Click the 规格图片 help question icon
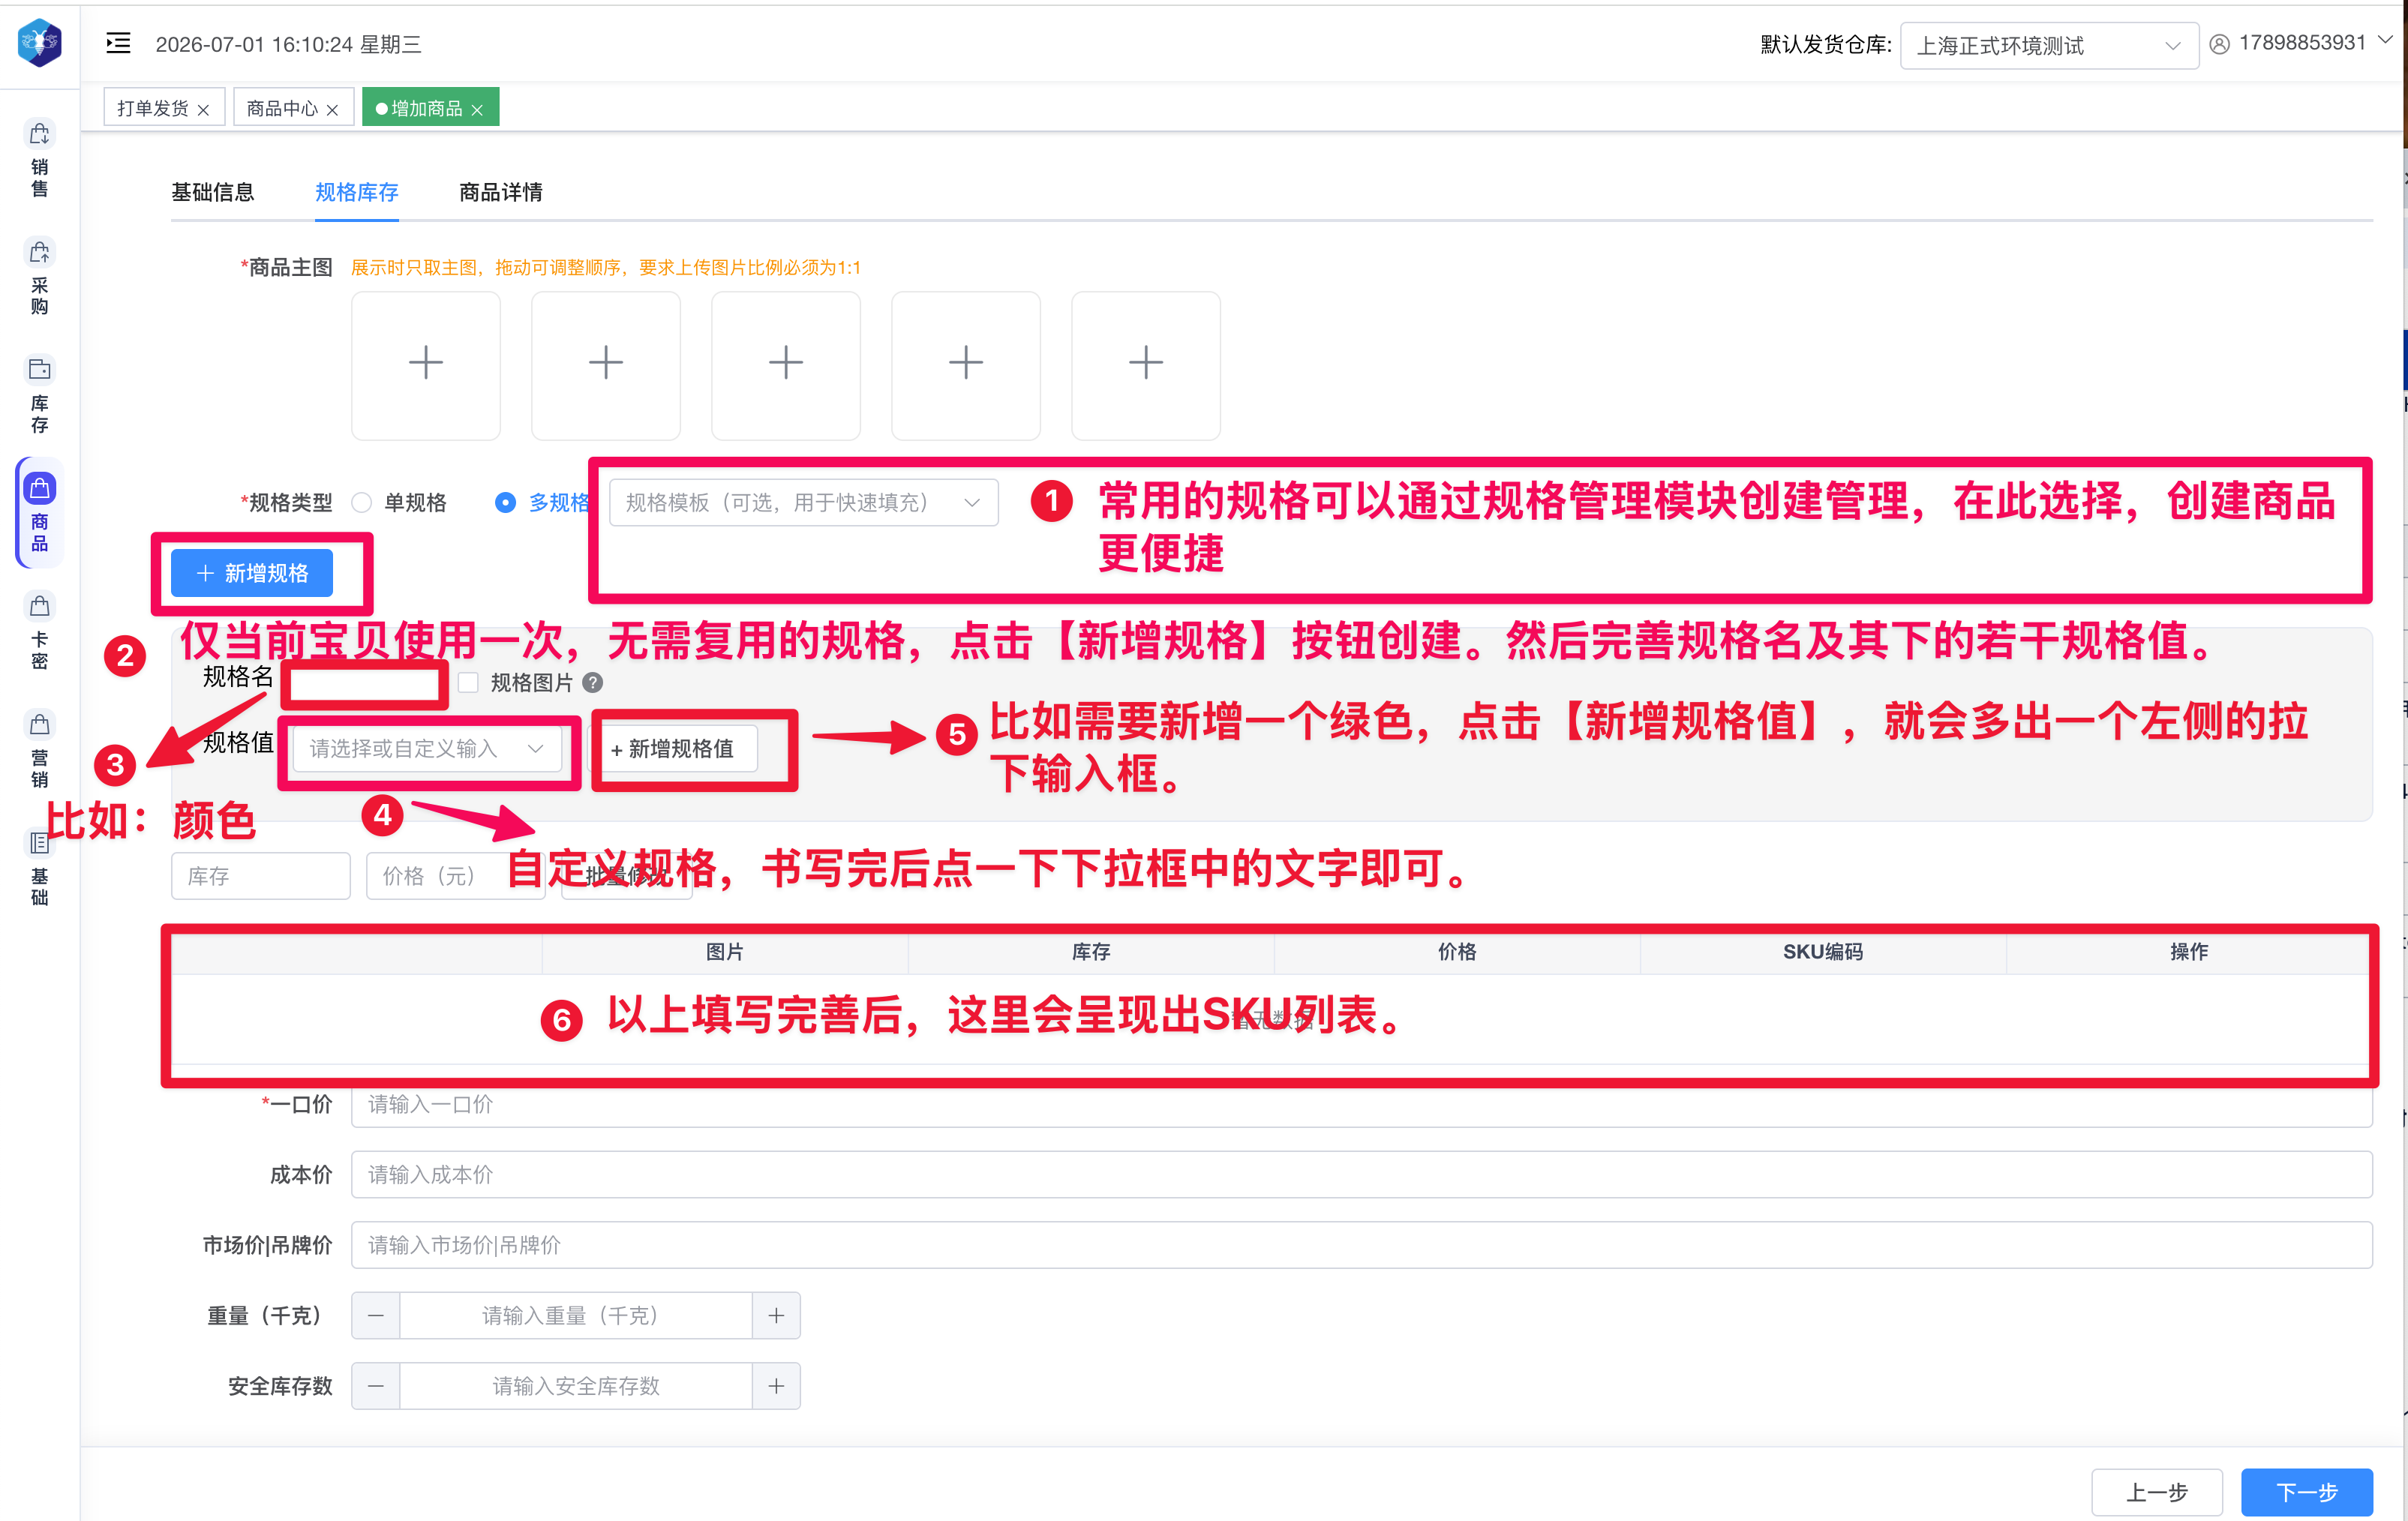The height and width of the screenshot is (1521, 2408). [592, 683]
